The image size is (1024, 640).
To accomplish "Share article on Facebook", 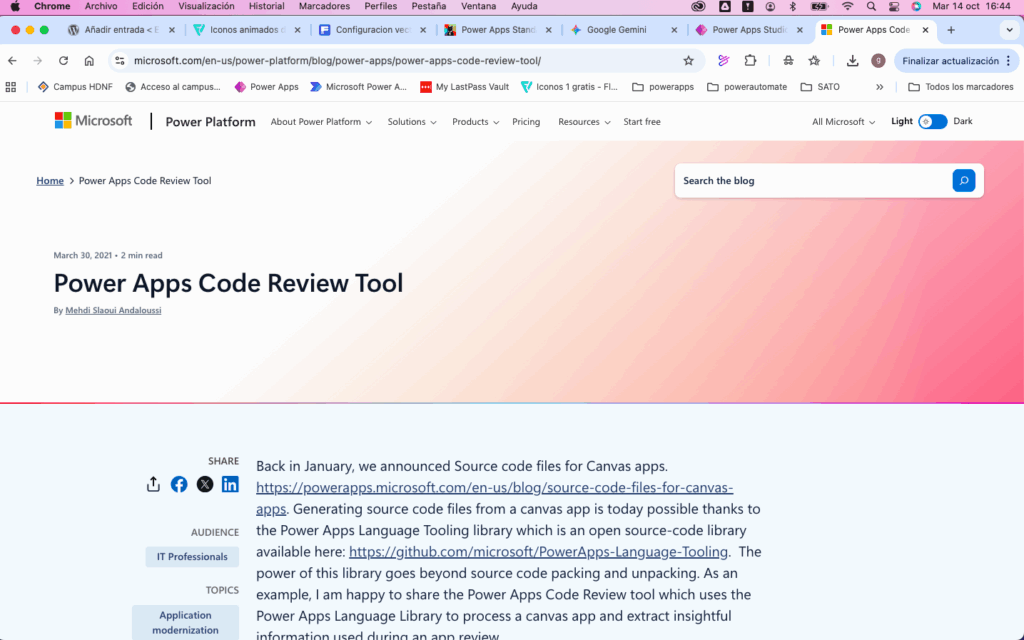I will (x=179, y=484).
